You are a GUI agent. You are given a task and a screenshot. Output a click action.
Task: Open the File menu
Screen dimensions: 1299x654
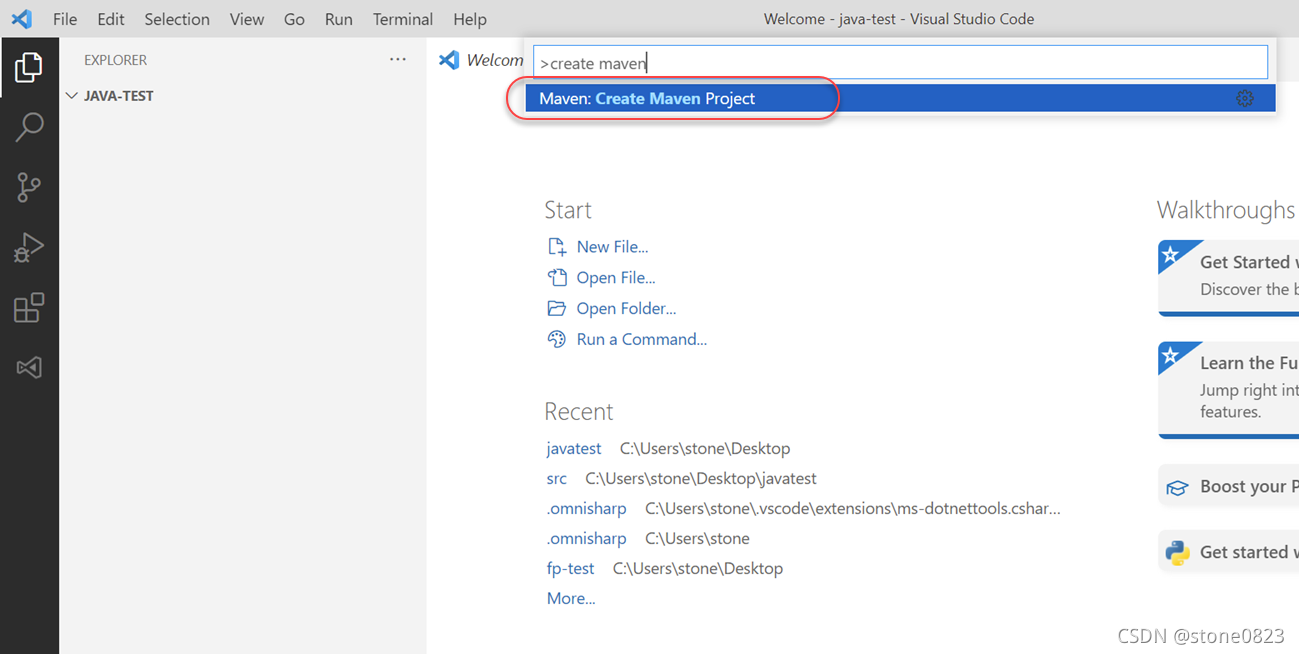coord(65,19)
